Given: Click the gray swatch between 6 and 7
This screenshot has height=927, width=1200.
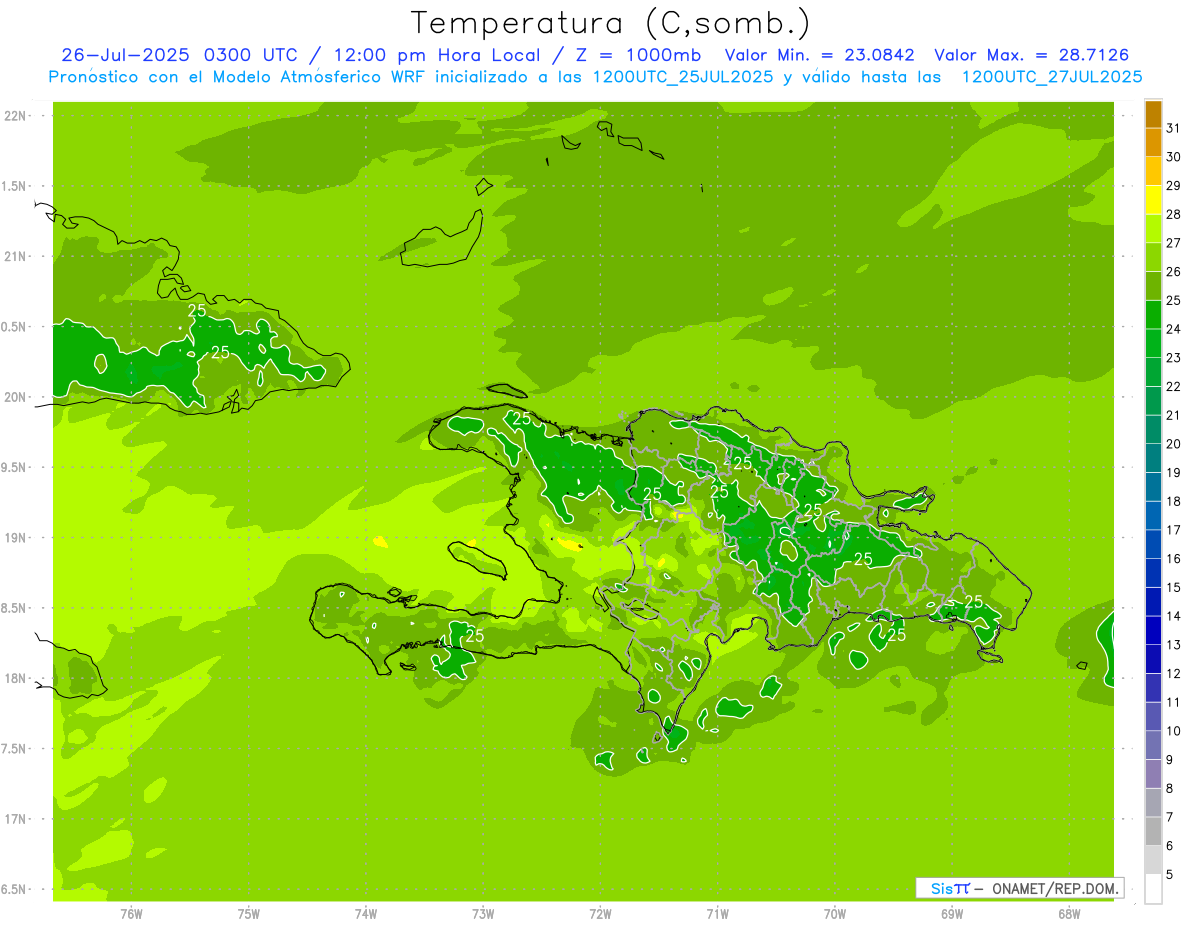Looking at the screenshot, I should pyautogui.click(x=1153, y=832).
